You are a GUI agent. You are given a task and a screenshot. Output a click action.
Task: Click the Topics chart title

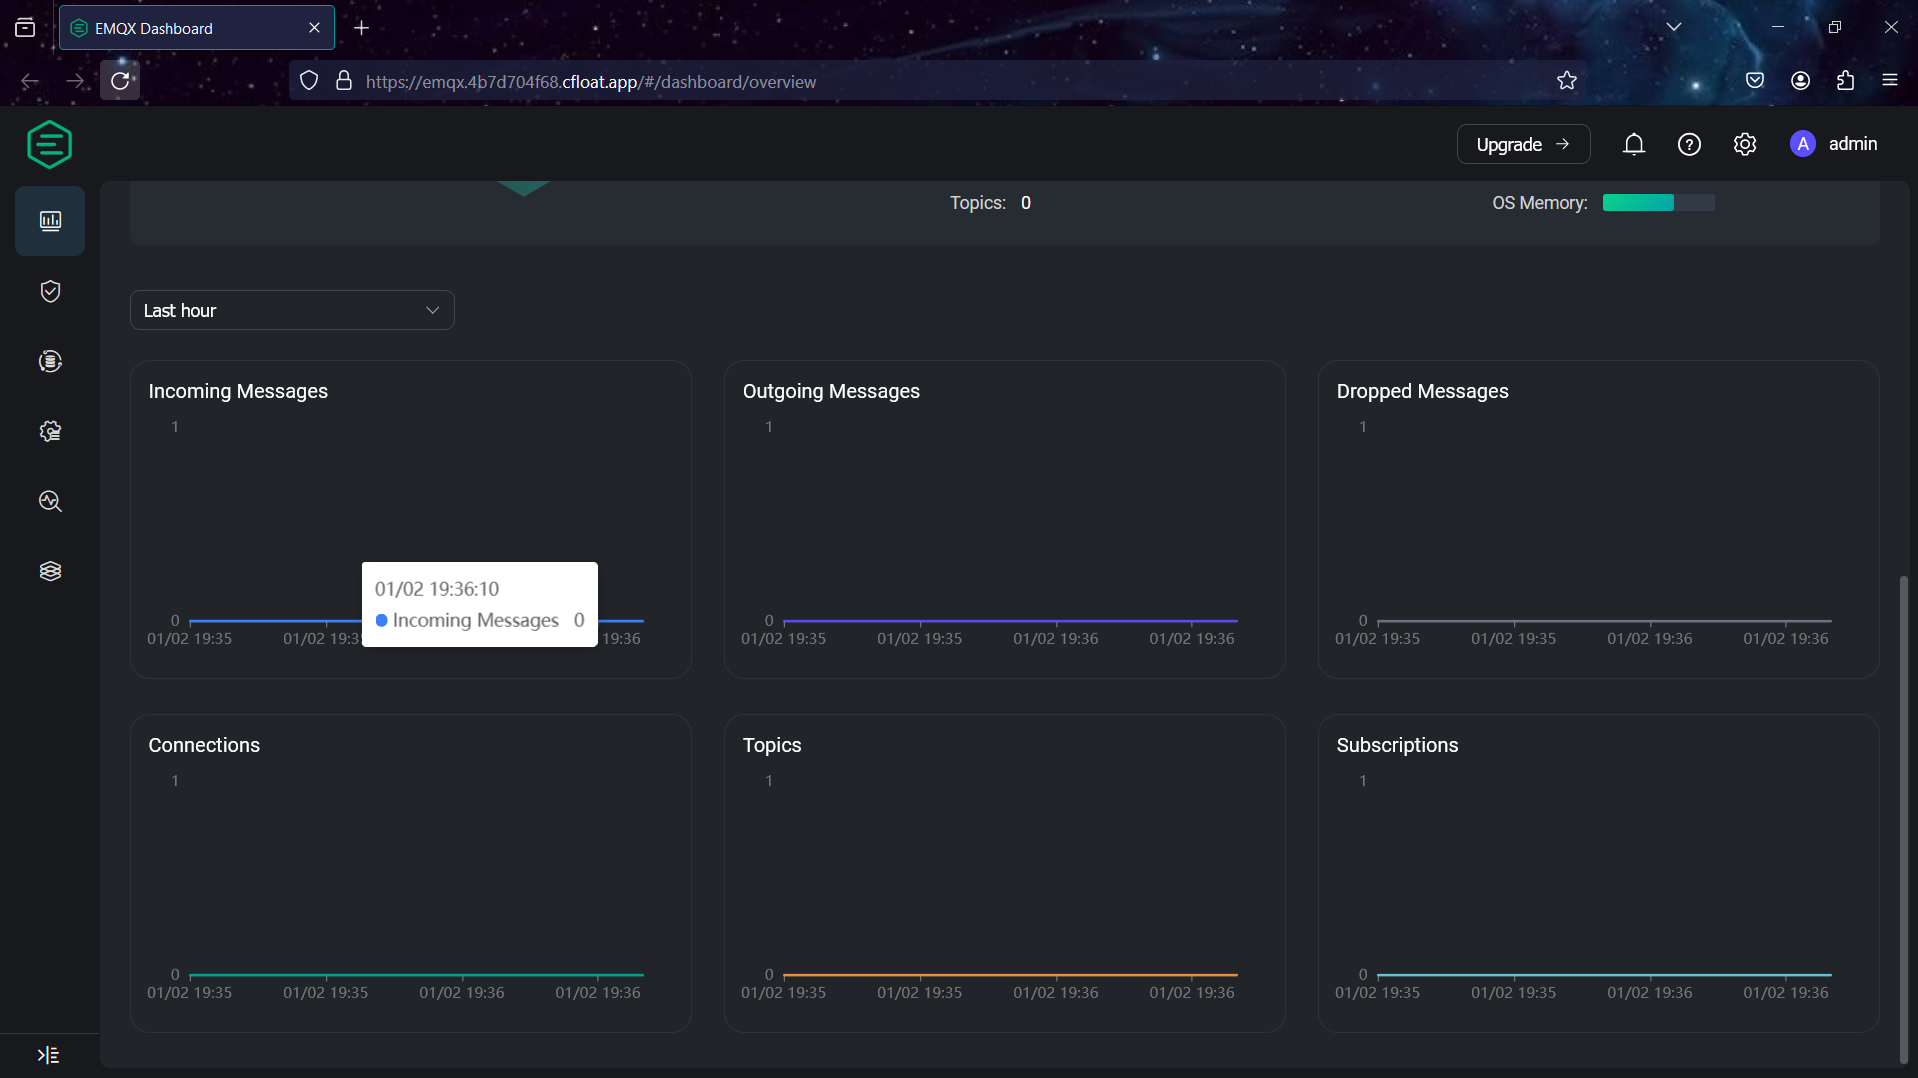point(772,745)
